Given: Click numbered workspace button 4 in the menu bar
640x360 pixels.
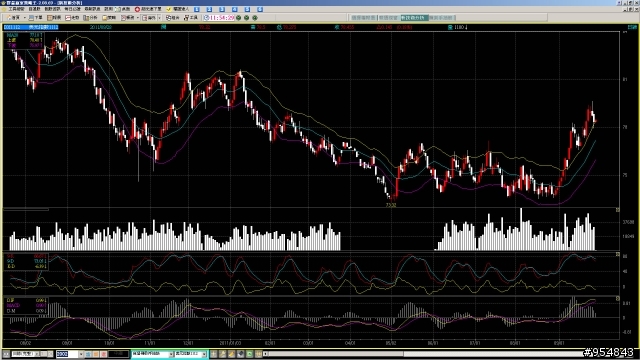Looking at the screenshot, I should pyautogui.click(x=235, y=9).
